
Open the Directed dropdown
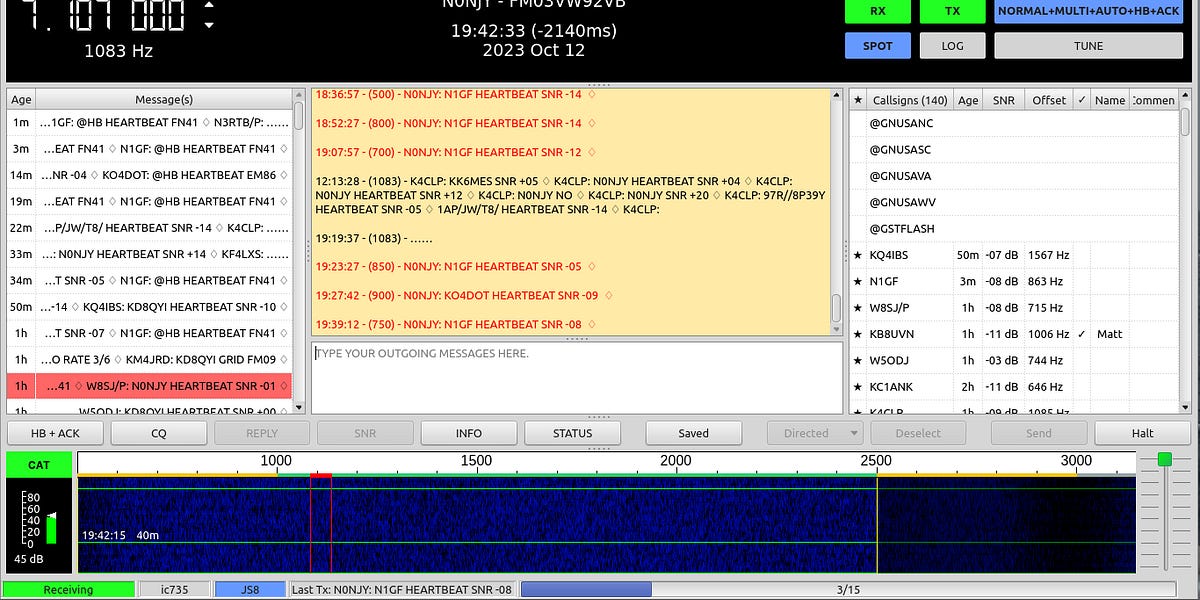coord(815,432)
